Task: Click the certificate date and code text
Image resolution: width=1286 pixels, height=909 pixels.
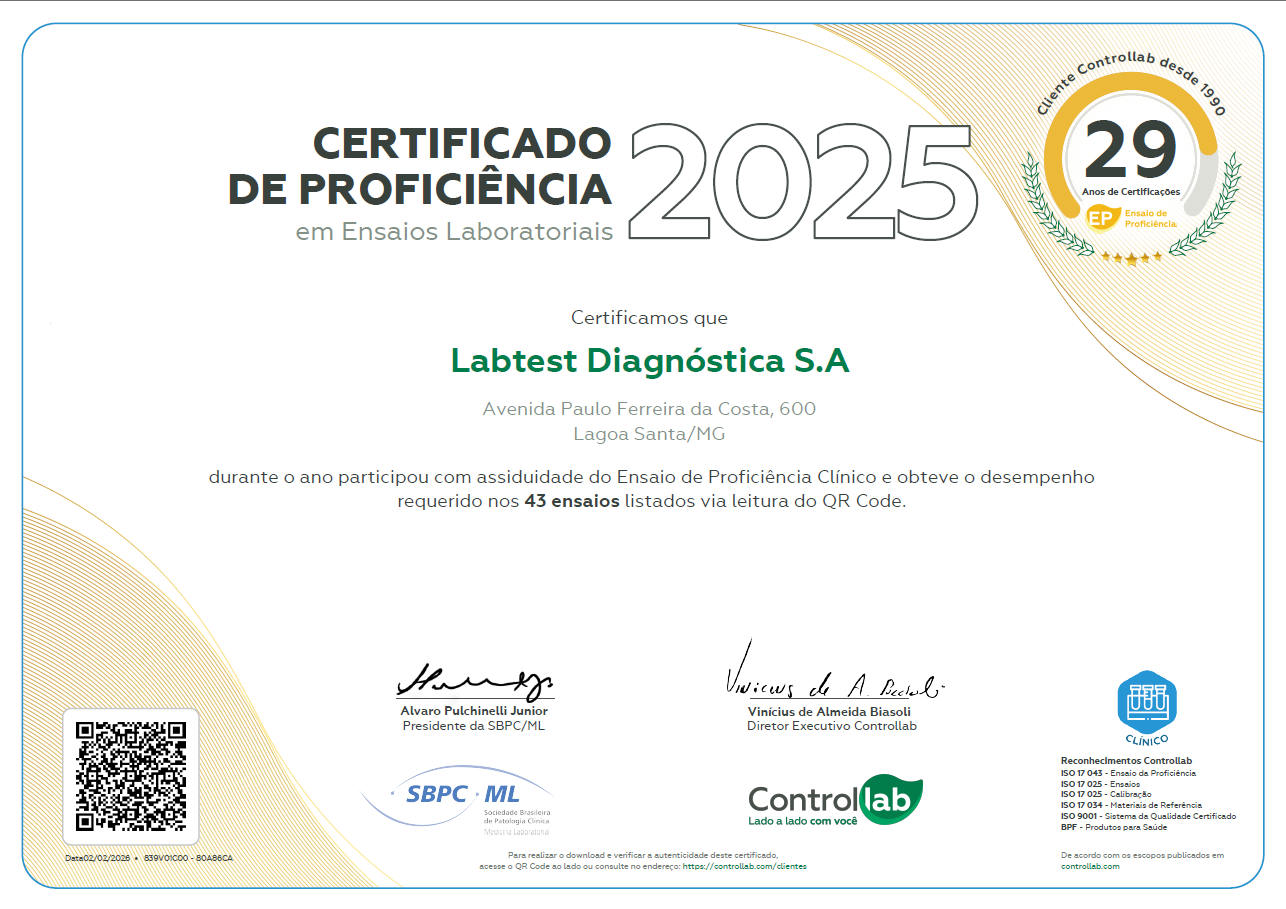Action: 149,858
